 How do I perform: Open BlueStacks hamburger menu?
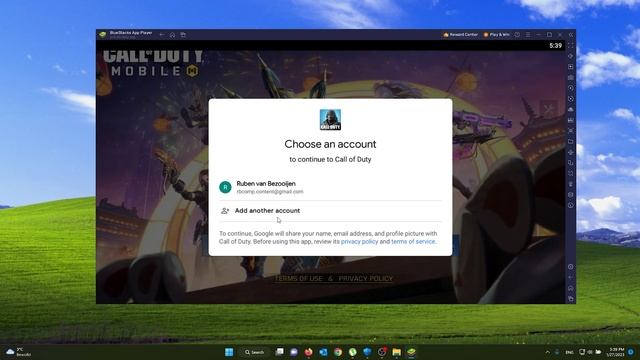528,35
